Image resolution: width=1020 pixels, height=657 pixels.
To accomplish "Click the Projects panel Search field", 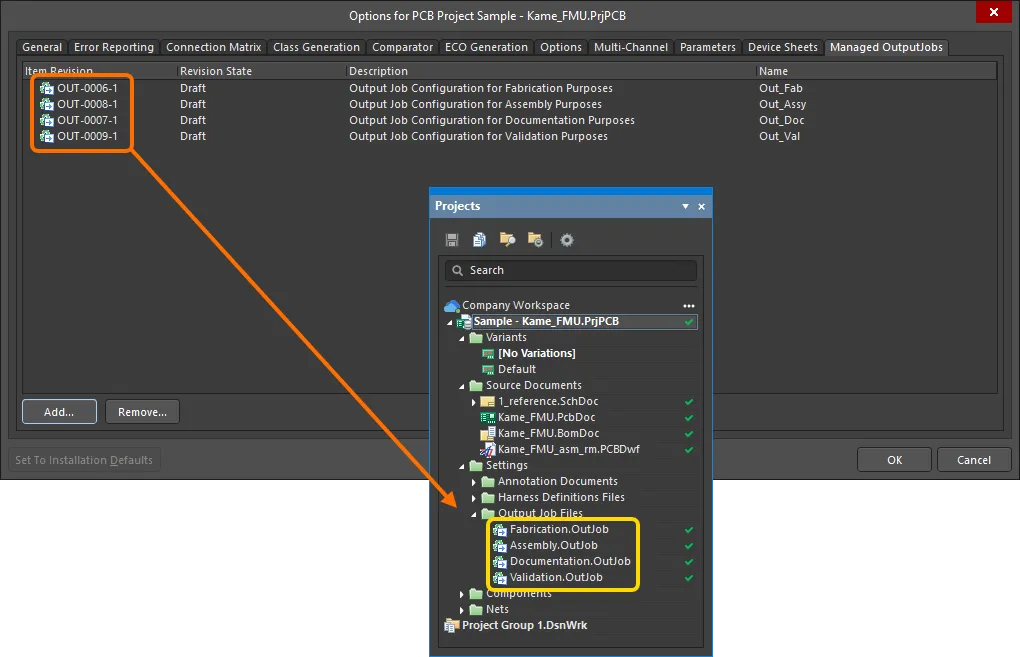I will (x=570, y=271).
